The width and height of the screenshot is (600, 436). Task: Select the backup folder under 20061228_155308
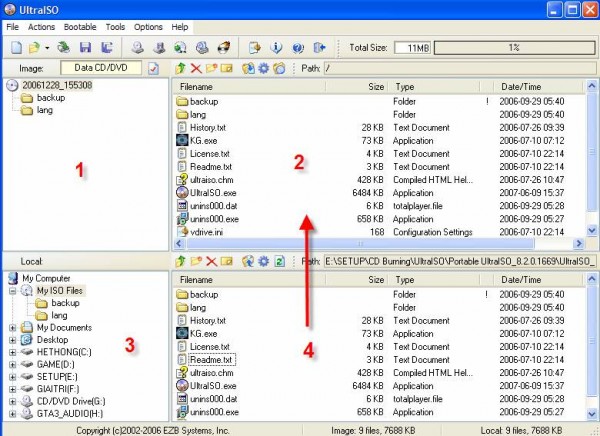click(51, 98)
